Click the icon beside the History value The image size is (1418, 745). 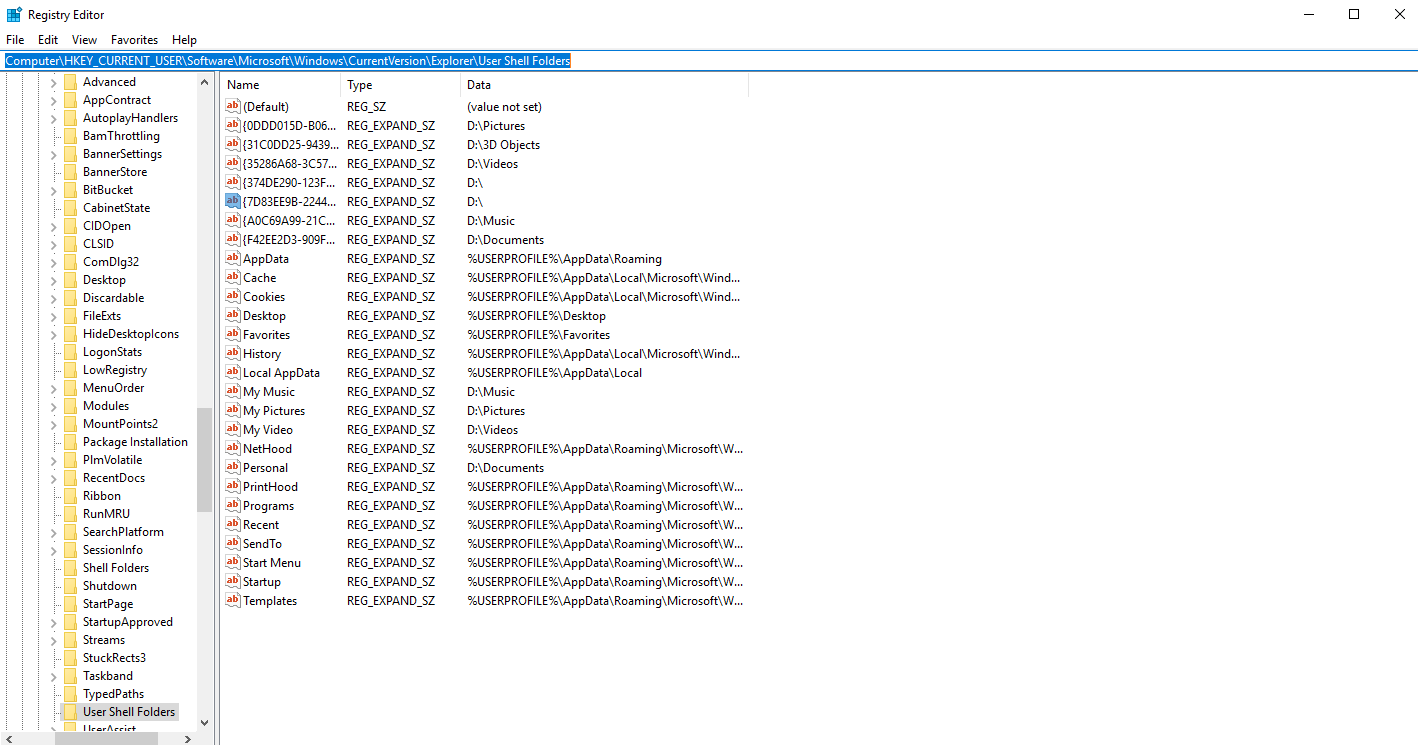pos(233,353)
